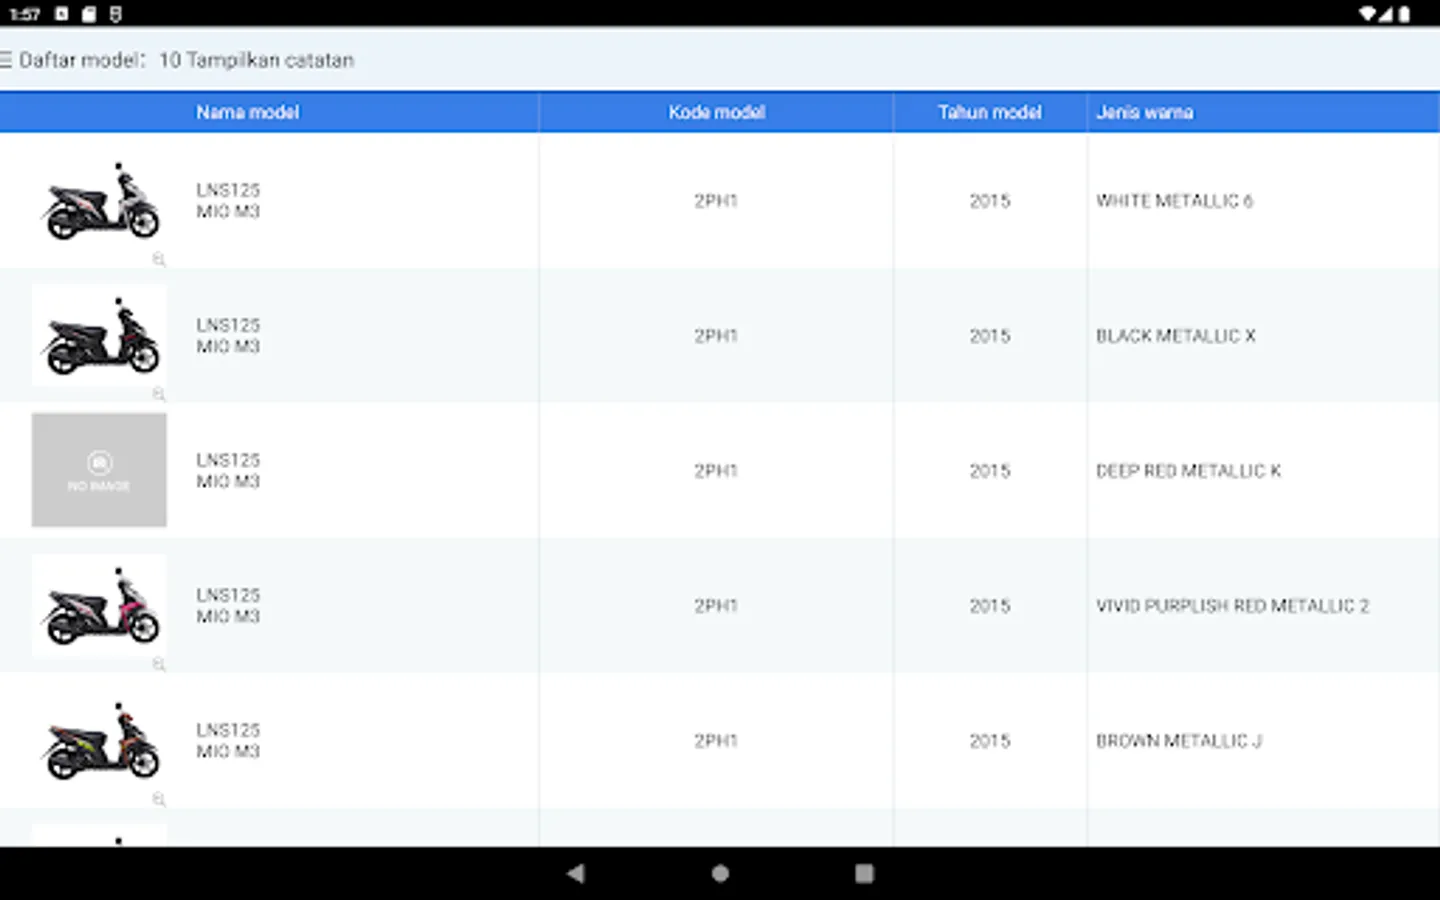This screenshot has height=900, width=1440.
Task: Tap the 10 Tampilkan catatan record count text
Action: point(257,60)
